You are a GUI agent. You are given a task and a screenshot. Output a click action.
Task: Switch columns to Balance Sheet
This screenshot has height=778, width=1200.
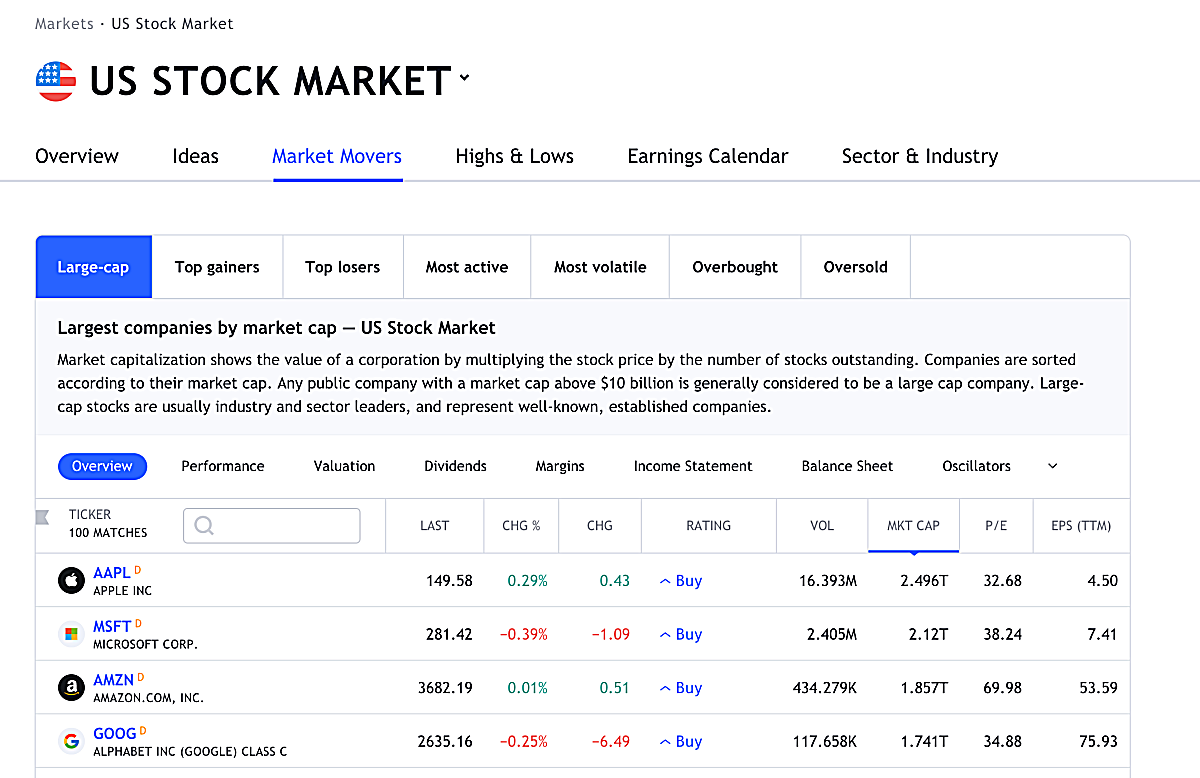[847, 466]
